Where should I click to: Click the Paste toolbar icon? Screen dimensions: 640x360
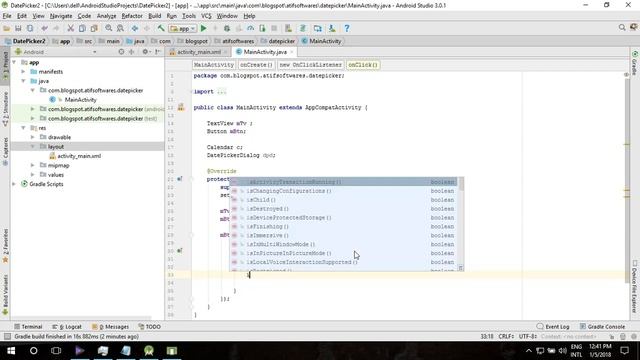[94, 29]
